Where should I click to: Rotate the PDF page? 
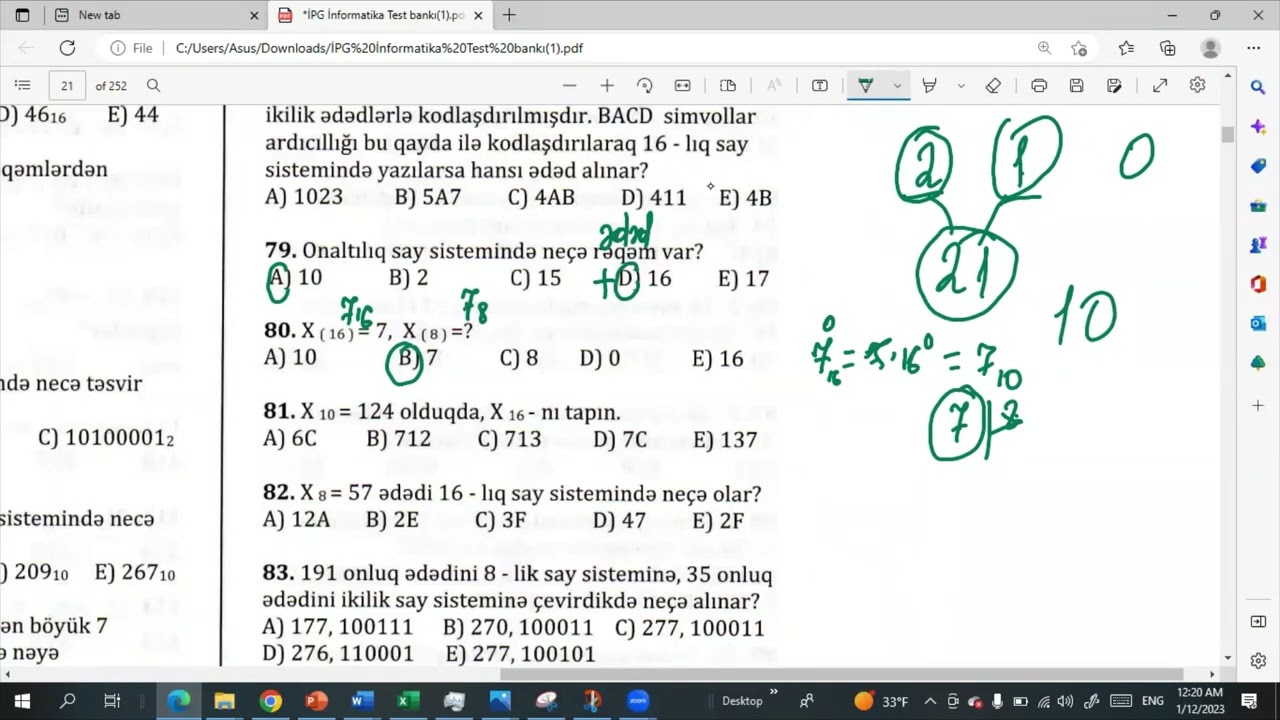coord(644,86)
